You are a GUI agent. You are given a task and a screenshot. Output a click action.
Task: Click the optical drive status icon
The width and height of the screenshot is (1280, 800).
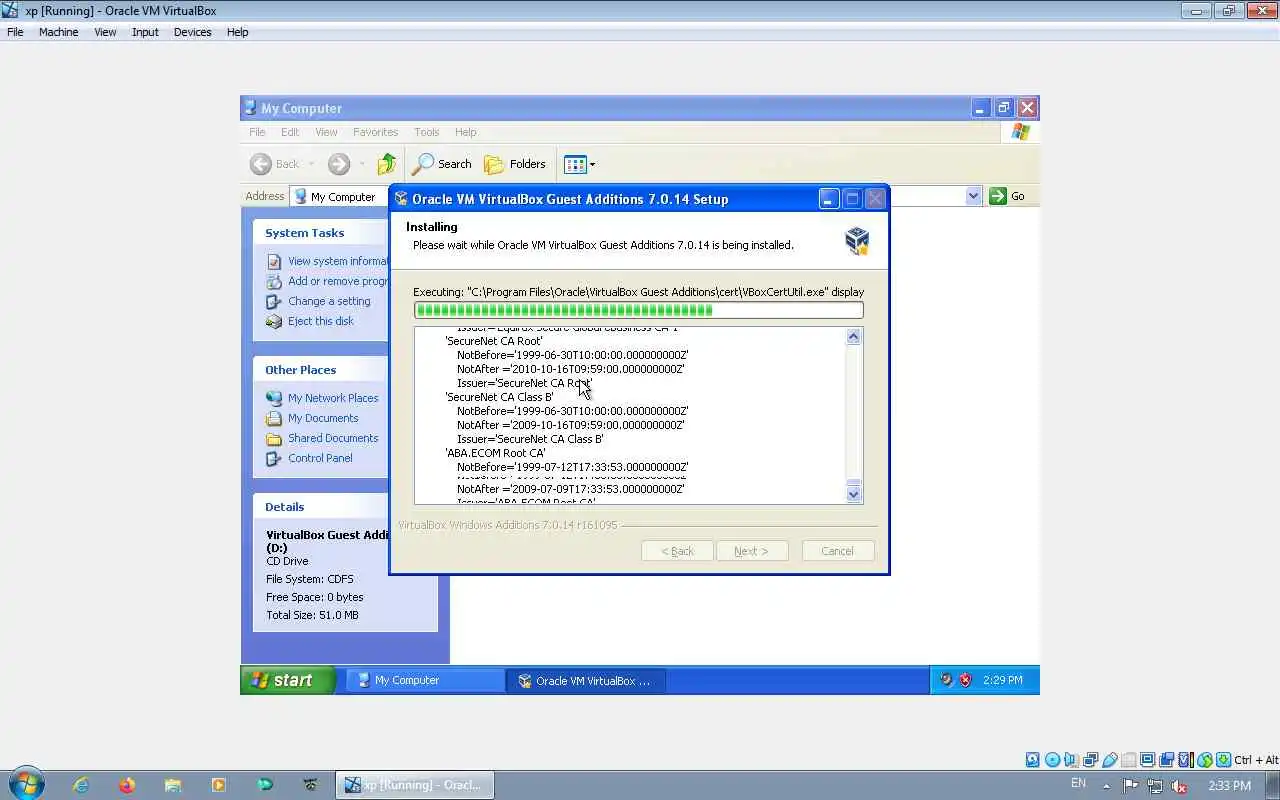[x=1052, y=760]
